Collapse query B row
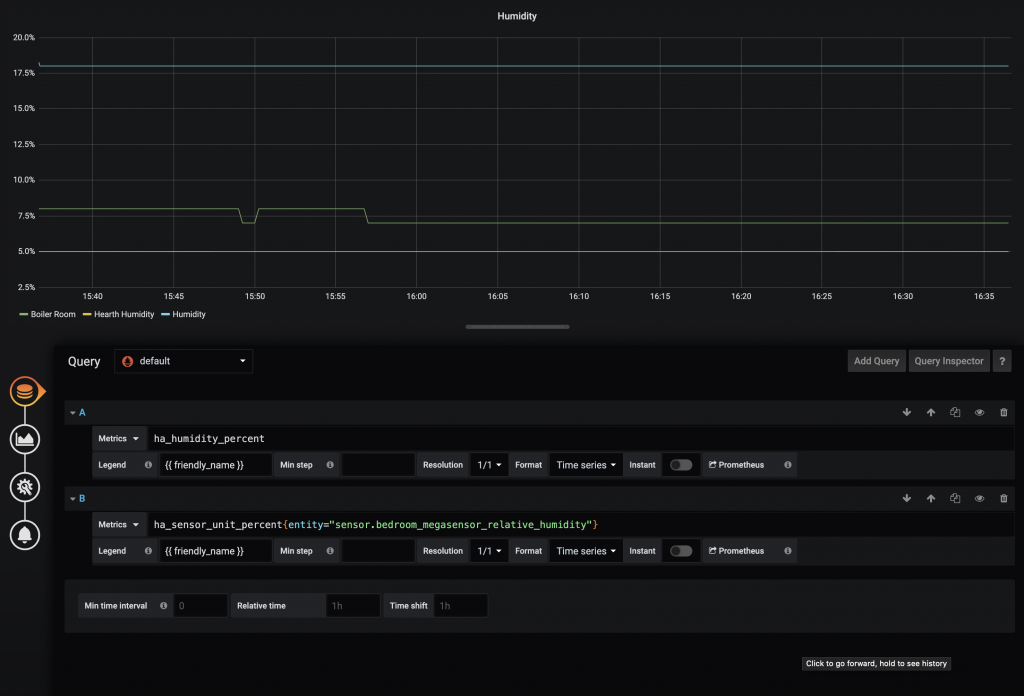1024x696 pixels. click(73, 499)
